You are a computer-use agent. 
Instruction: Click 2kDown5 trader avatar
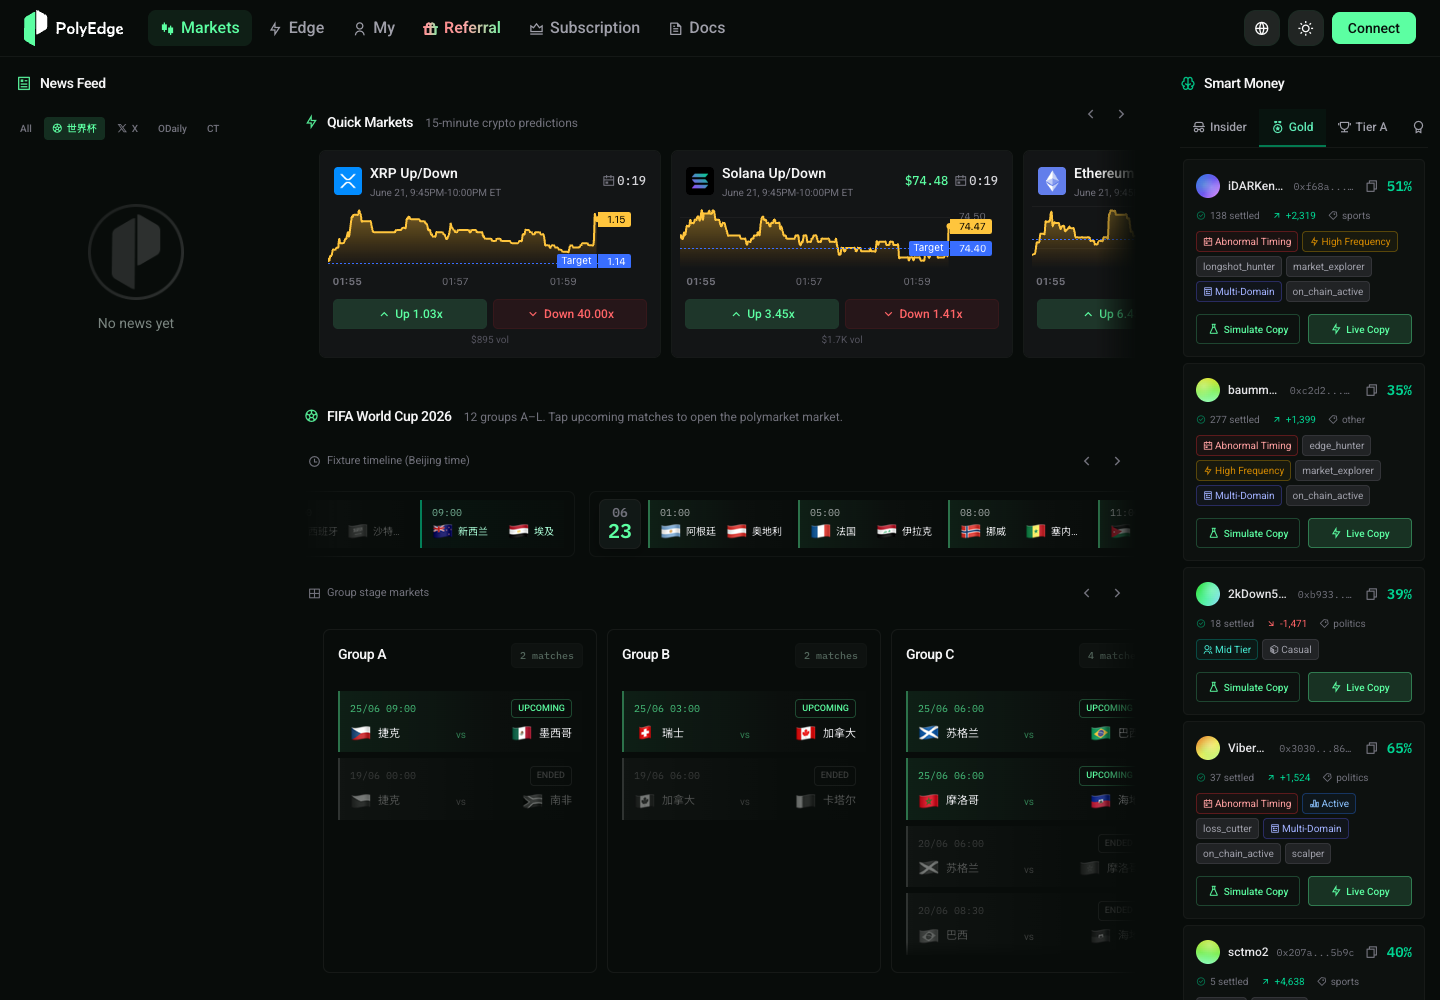pos(1208,594)
